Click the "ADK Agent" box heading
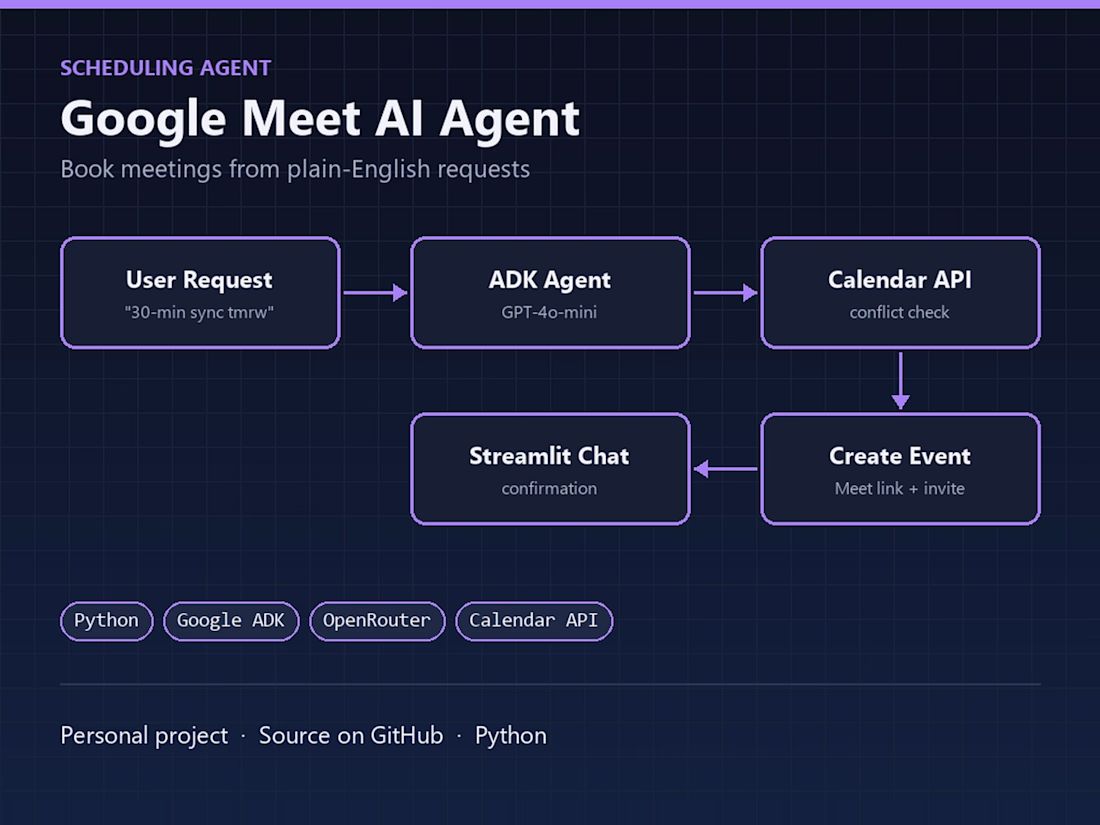This screenshot has height=825, width=1100. [550, 280]
